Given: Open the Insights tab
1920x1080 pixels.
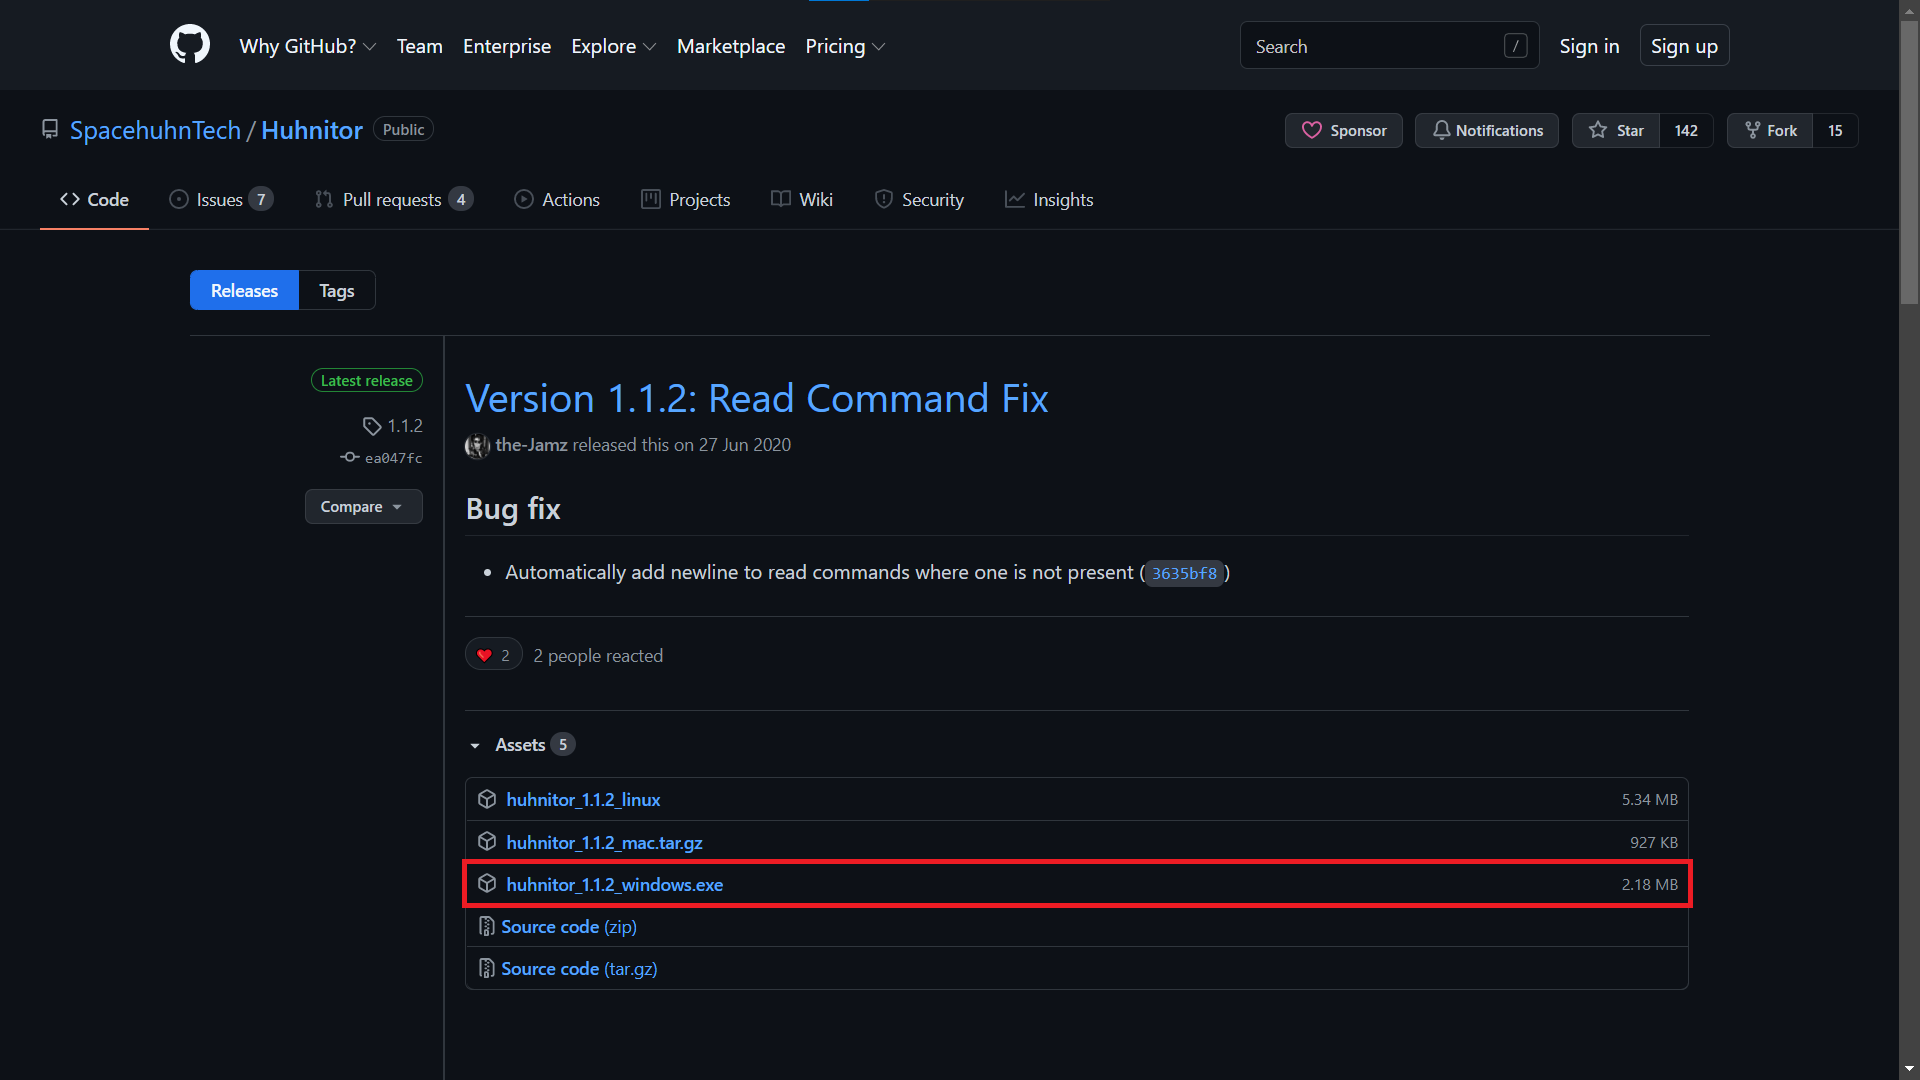Looking at the screenshot, I should pyautogui.click(x=1049, y=199).
